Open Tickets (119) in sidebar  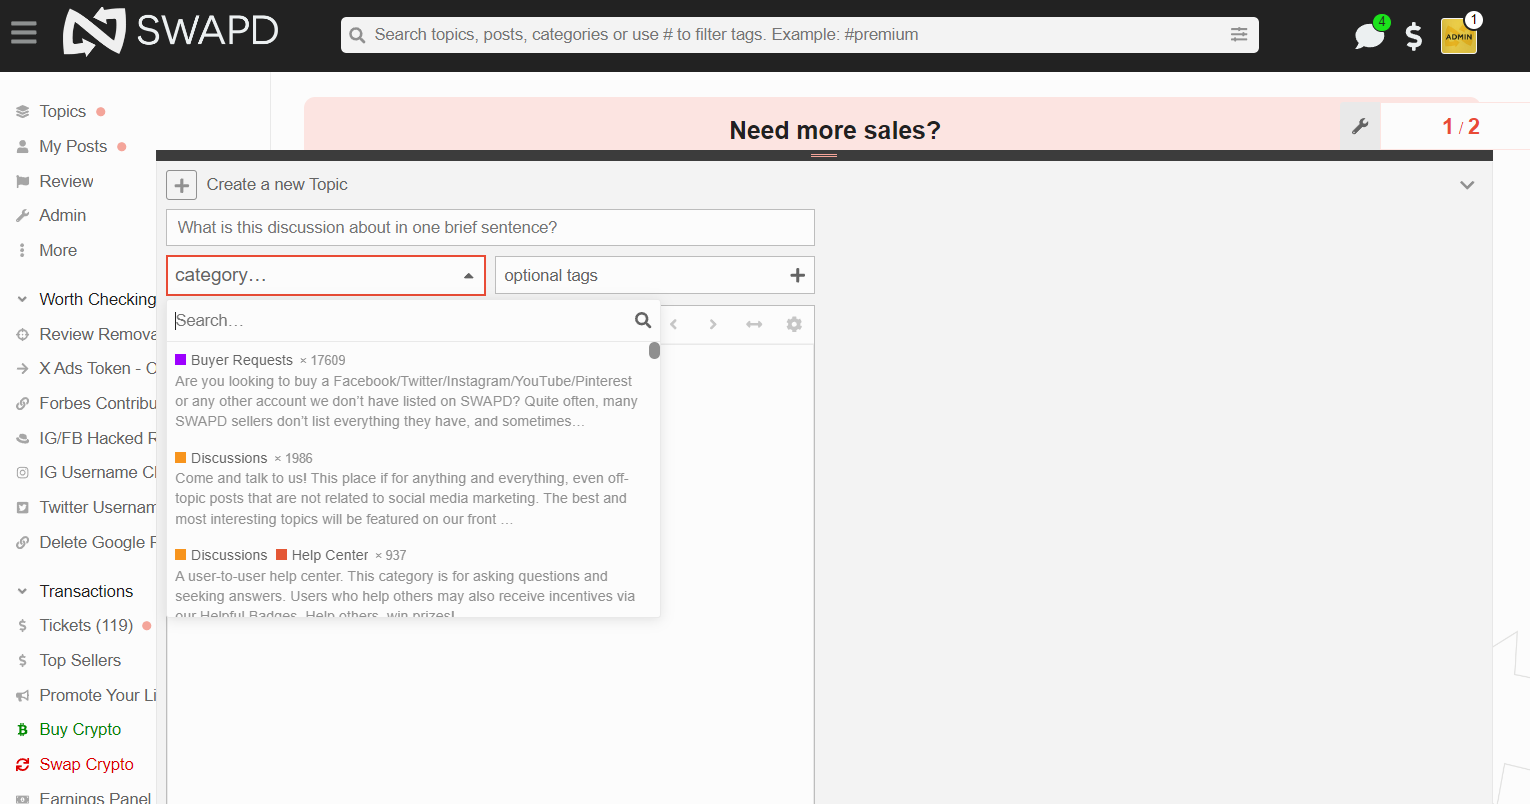pos(85,625)
